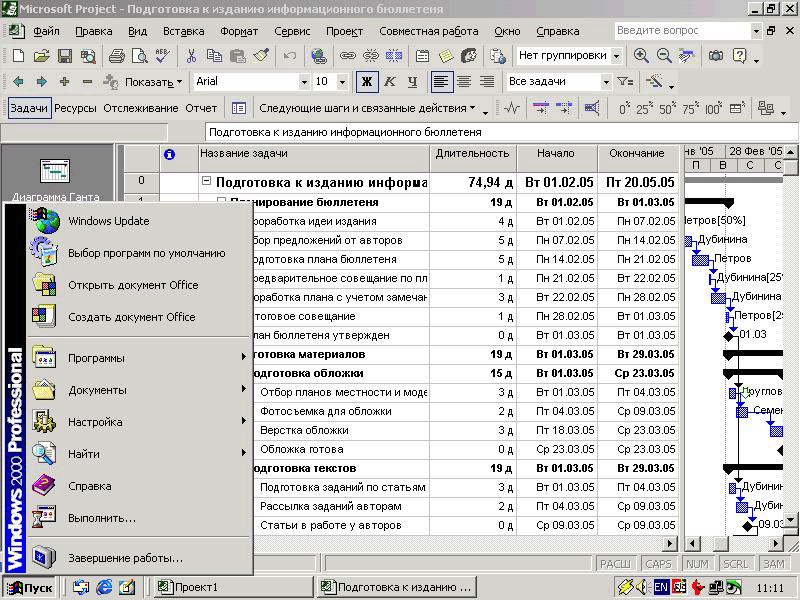Click the Open file icon
This screenshot has height=600, width=800.
41,56
